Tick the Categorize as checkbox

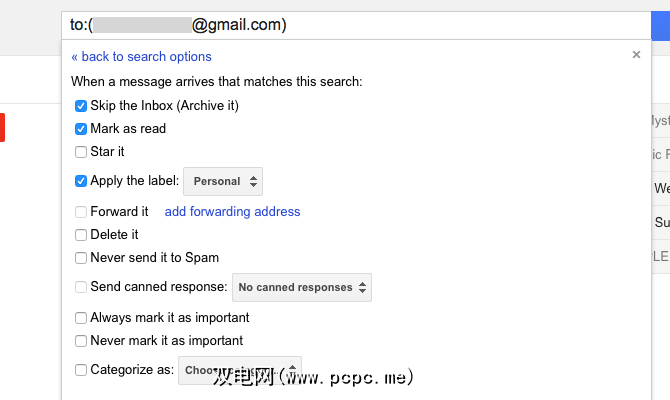click(x=81, y=370)
